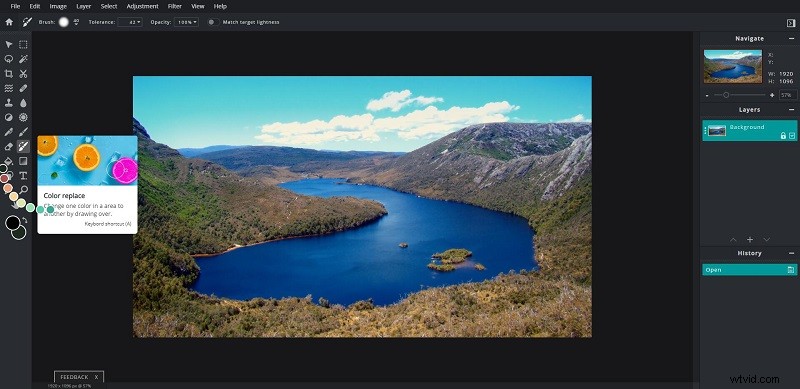Collapse the History panel

792,253
